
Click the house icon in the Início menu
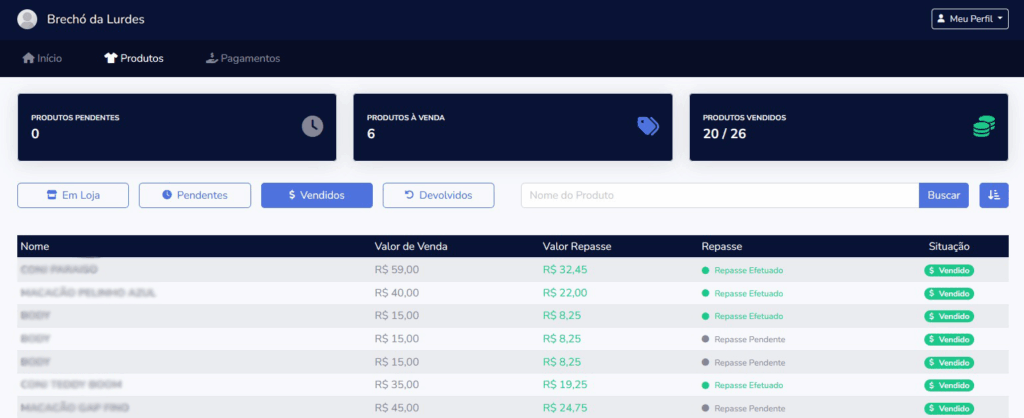(x=29, y=58)
